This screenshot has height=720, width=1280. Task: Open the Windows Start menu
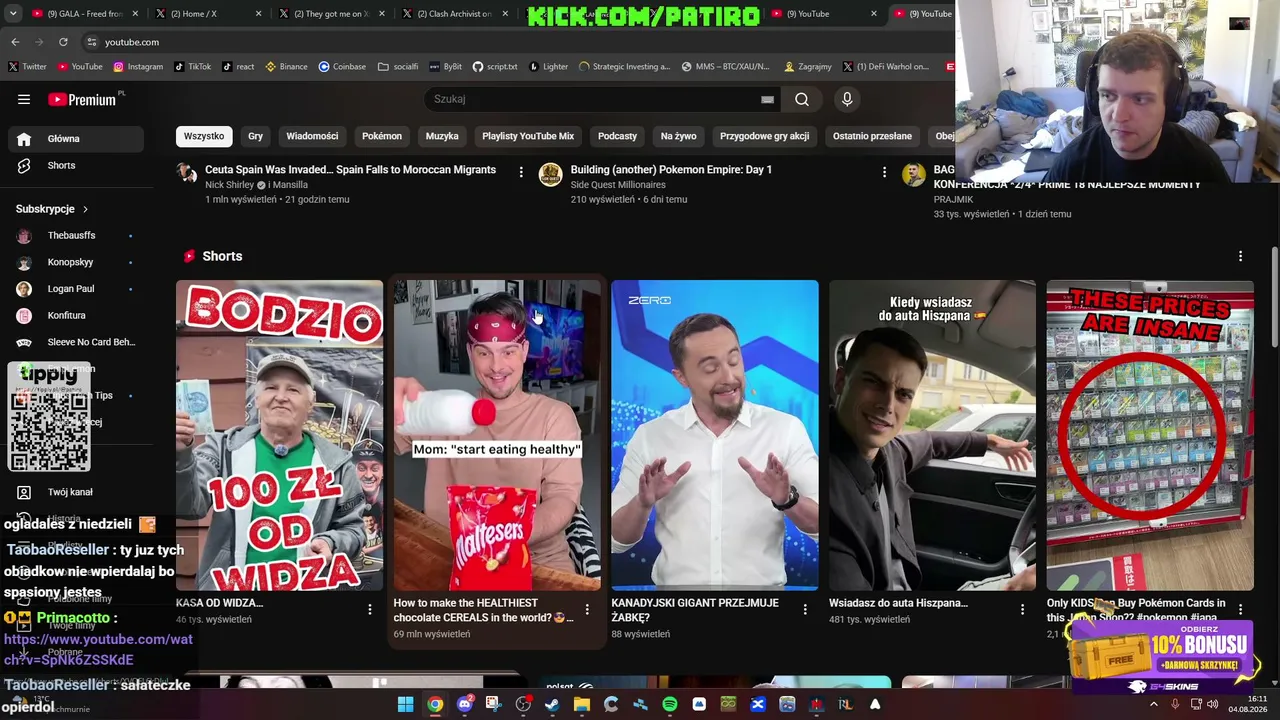(x=405, y=705)
